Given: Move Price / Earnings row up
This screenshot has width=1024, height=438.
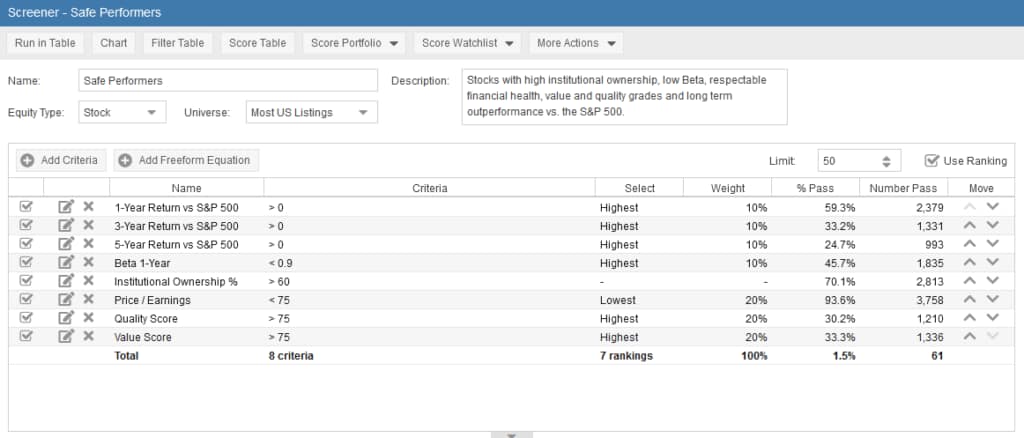Looking at the screenshot, I should 970,300.
